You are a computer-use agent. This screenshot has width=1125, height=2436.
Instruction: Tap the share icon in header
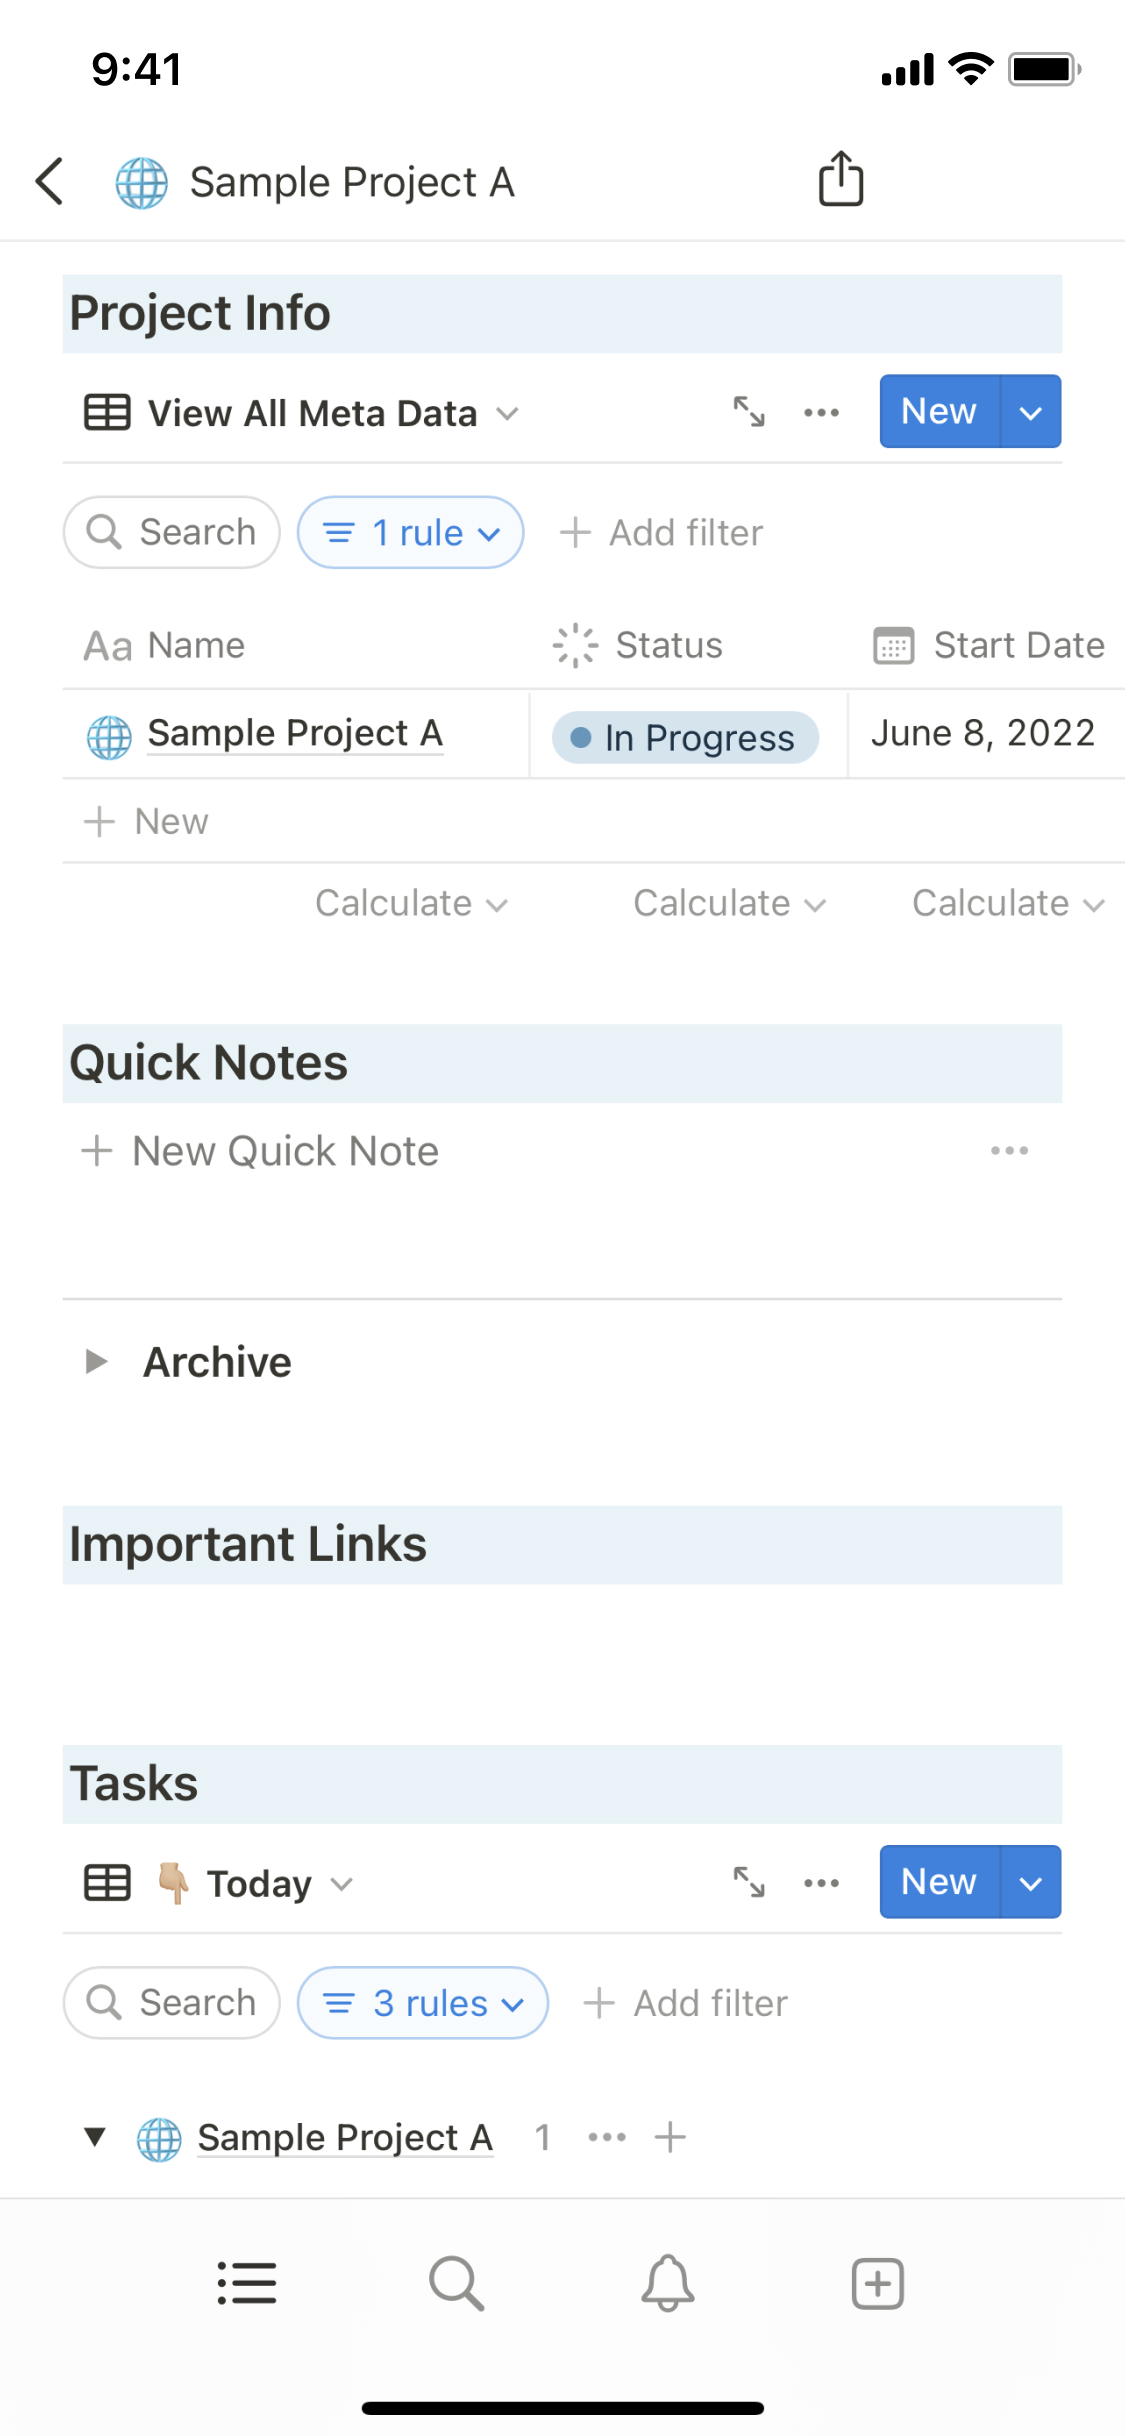pyautogui.click(x=841, y=180)
